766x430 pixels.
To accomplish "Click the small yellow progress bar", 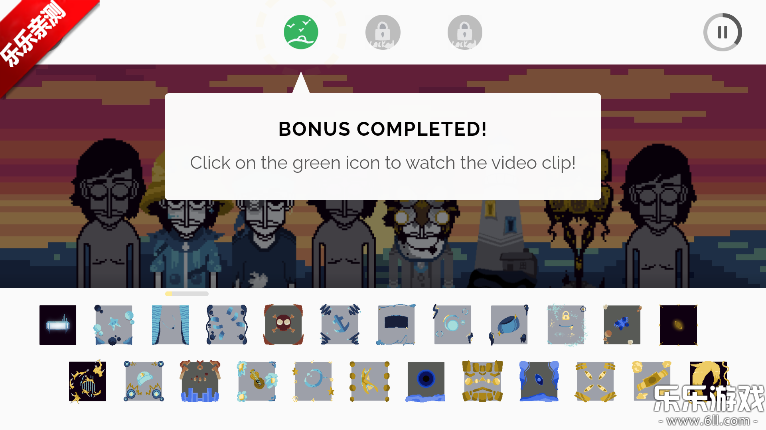I will point(187,294).
